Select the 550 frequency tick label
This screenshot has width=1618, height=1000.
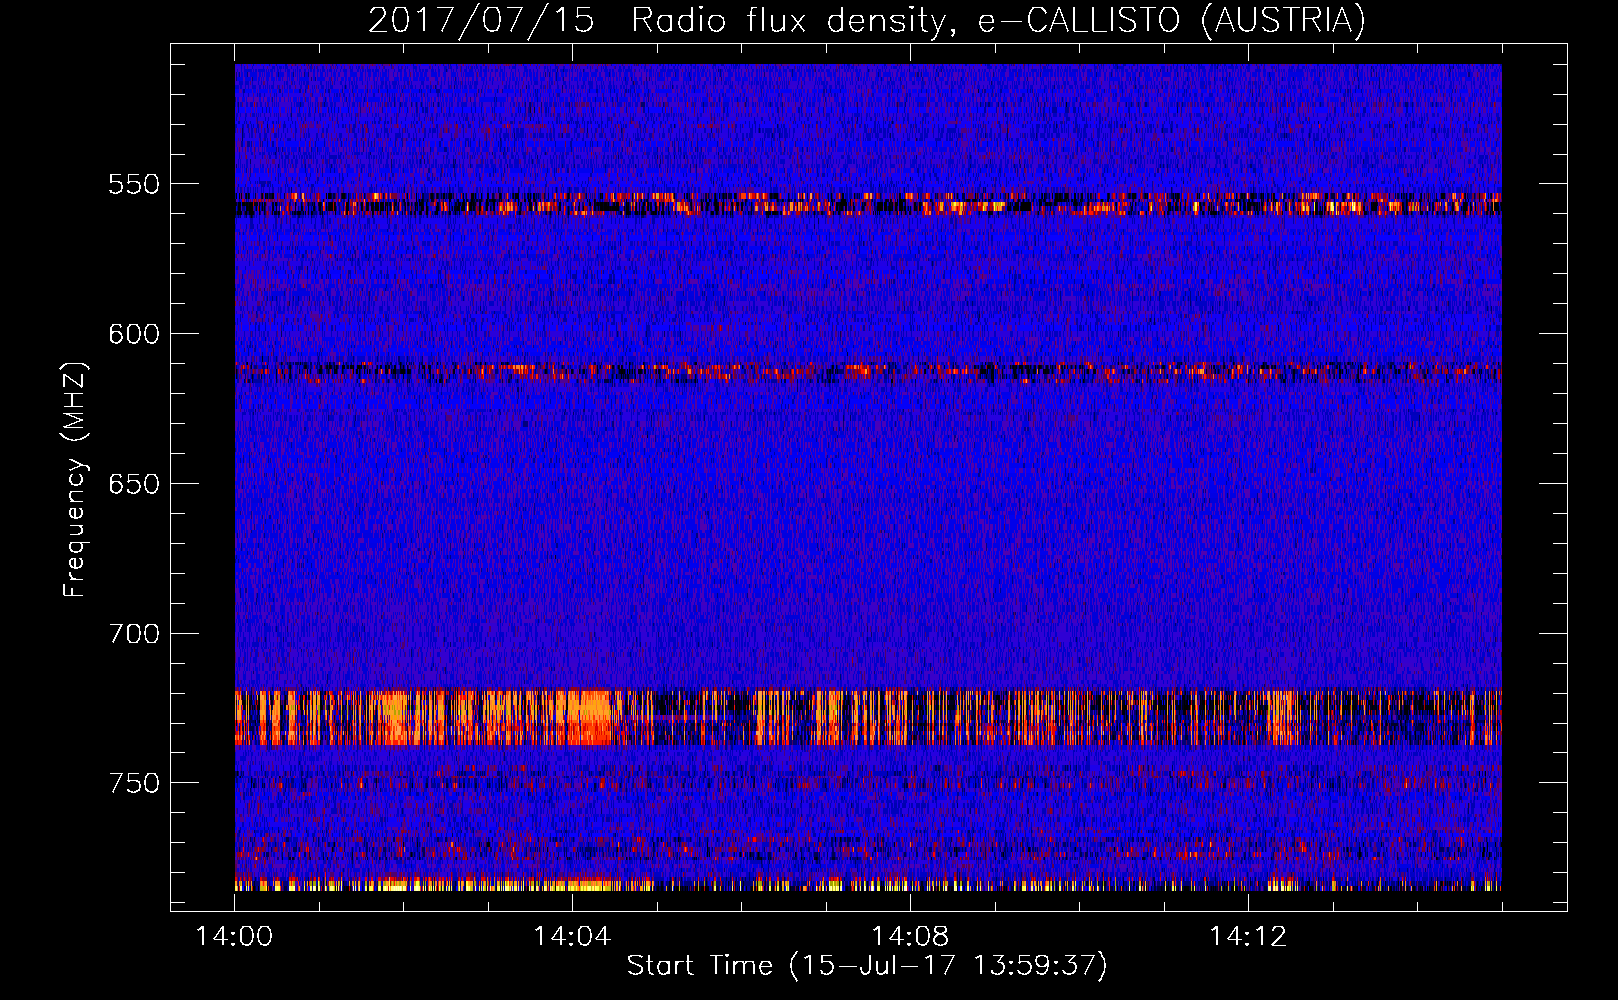tap(134, 184)
